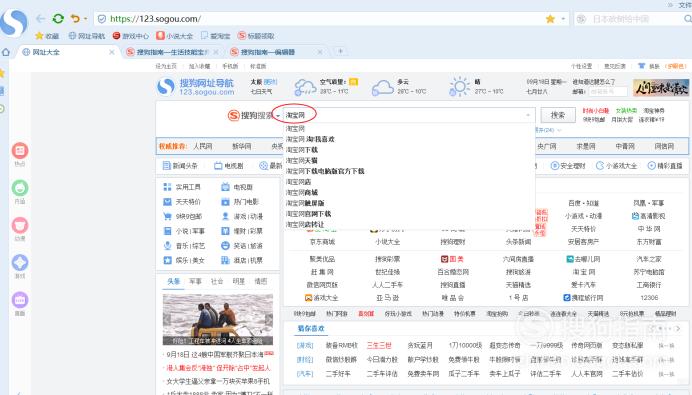Switch to the 头条 news tab
692x395 pixels.
[173, 282]
